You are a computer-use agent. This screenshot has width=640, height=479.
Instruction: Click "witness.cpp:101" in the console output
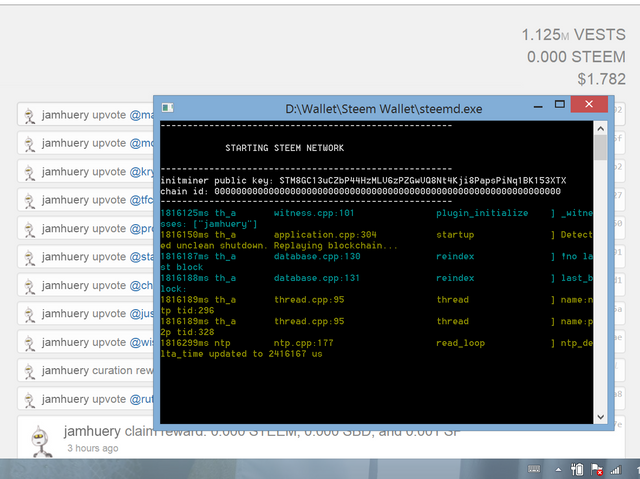click(x=314, y=213)
